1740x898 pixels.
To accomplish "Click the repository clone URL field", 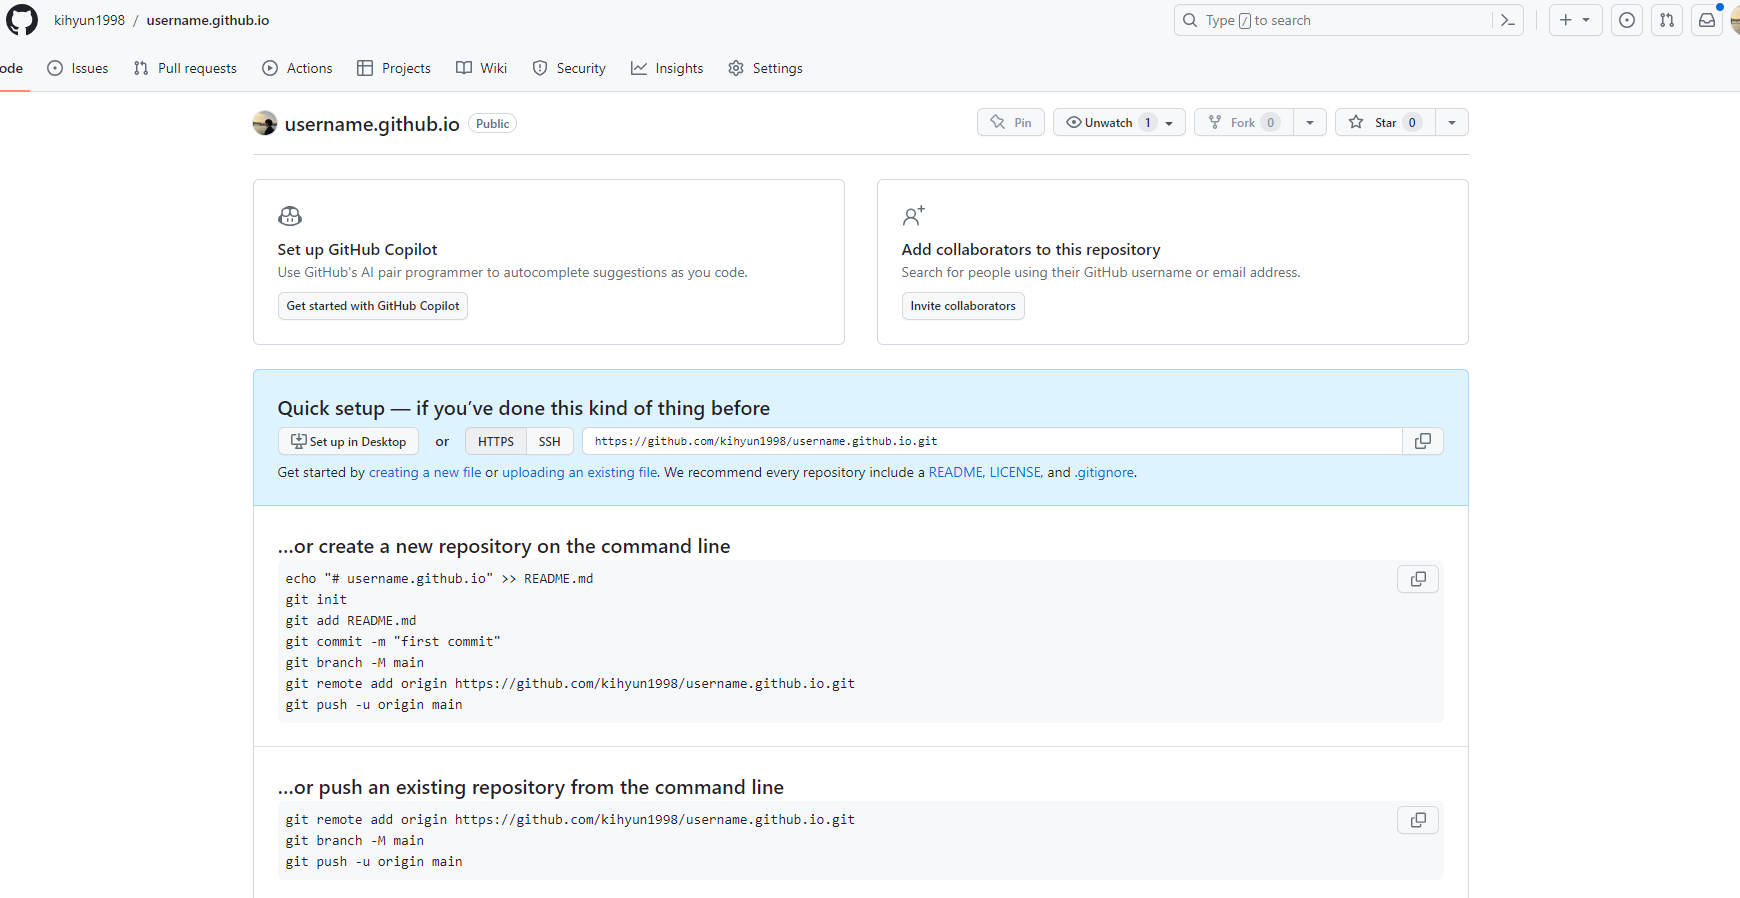I will point(992,441).
